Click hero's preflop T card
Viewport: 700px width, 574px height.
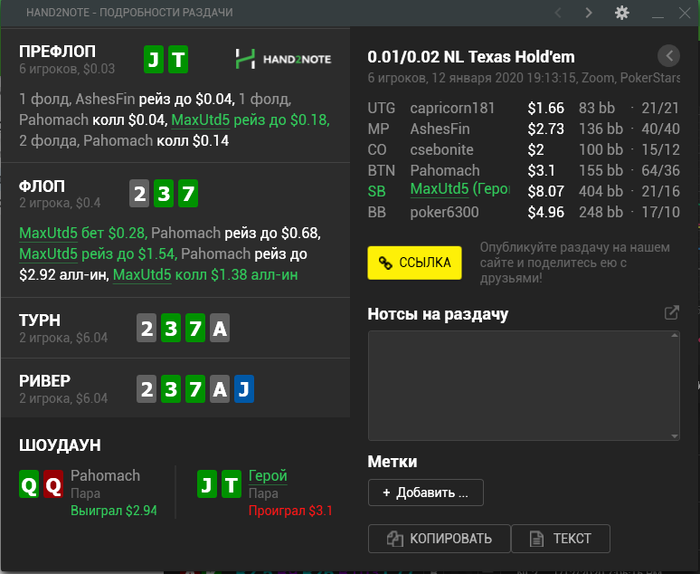tap(178, 59)
